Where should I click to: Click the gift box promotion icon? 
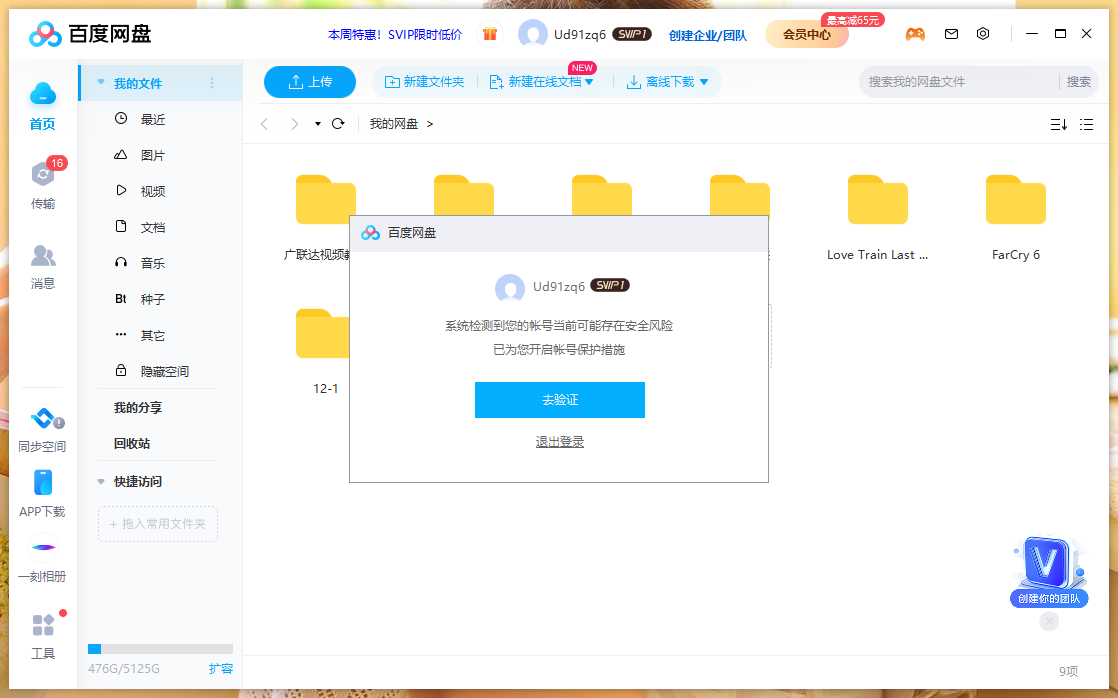tap(490, 34)
